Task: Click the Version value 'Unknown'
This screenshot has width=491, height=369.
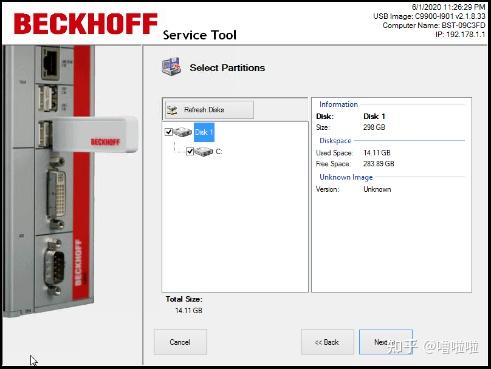Action: pyautogui.click(x=377, y=189)
